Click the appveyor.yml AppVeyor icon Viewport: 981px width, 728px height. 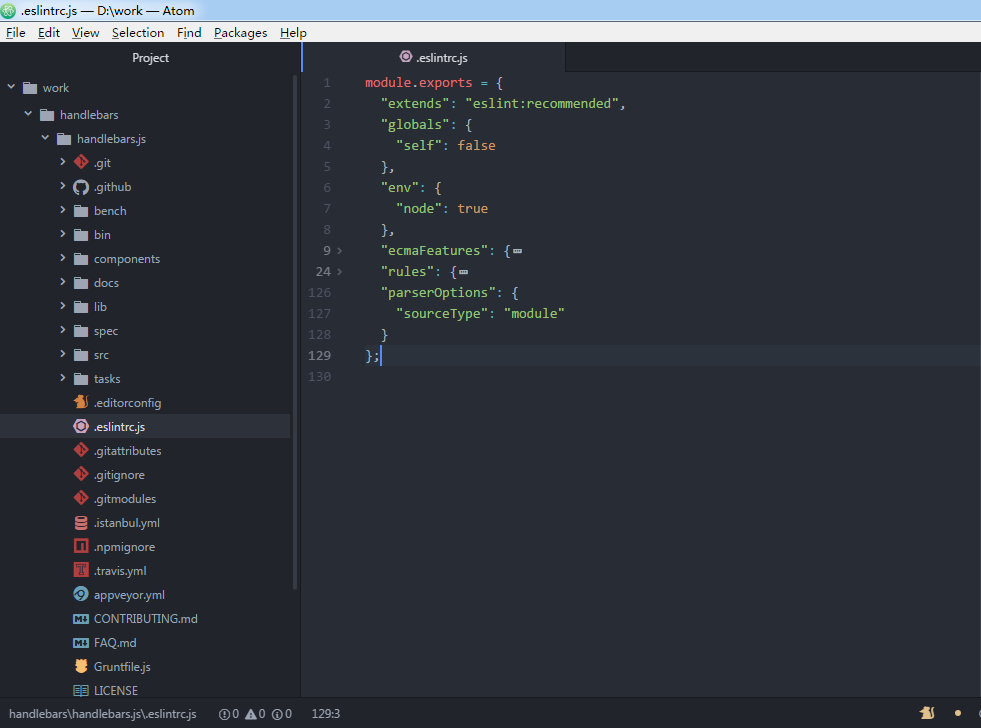coord(81,594)
